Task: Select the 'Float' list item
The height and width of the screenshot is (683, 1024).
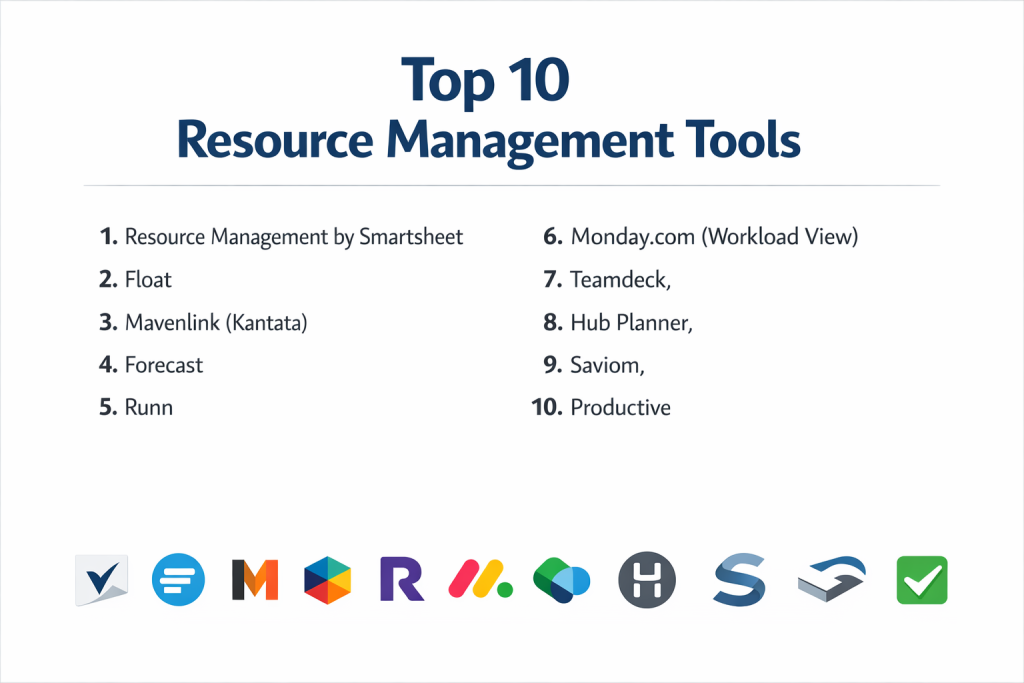Action: point(148,280)
